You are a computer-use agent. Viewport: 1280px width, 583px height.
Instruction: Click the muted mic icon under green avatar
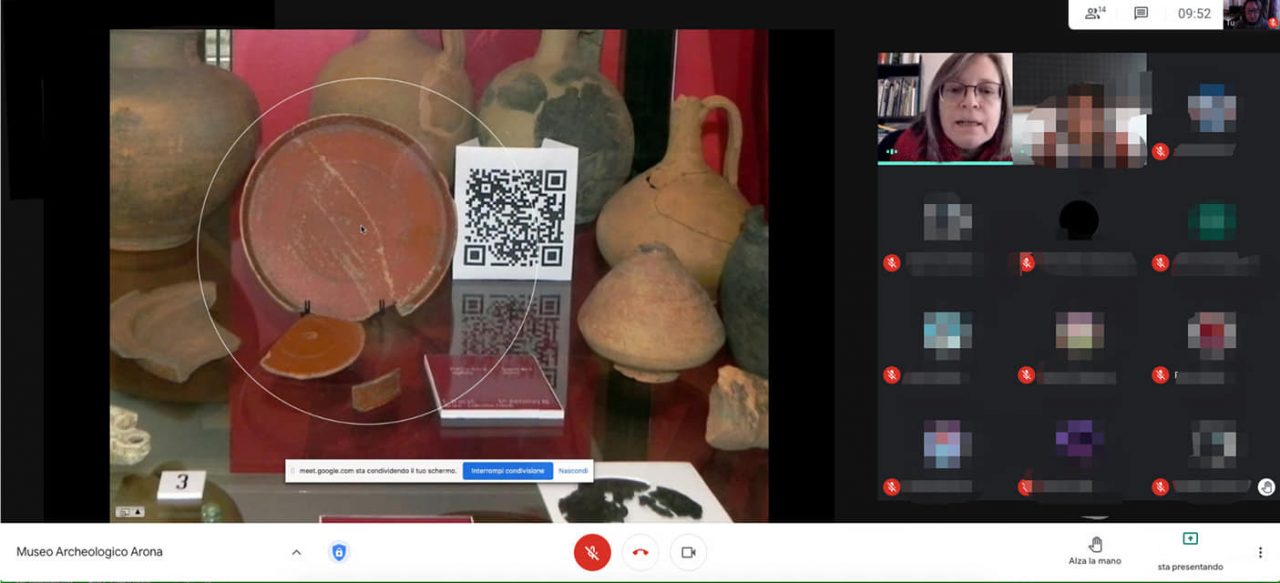[x=1160, y=263]
